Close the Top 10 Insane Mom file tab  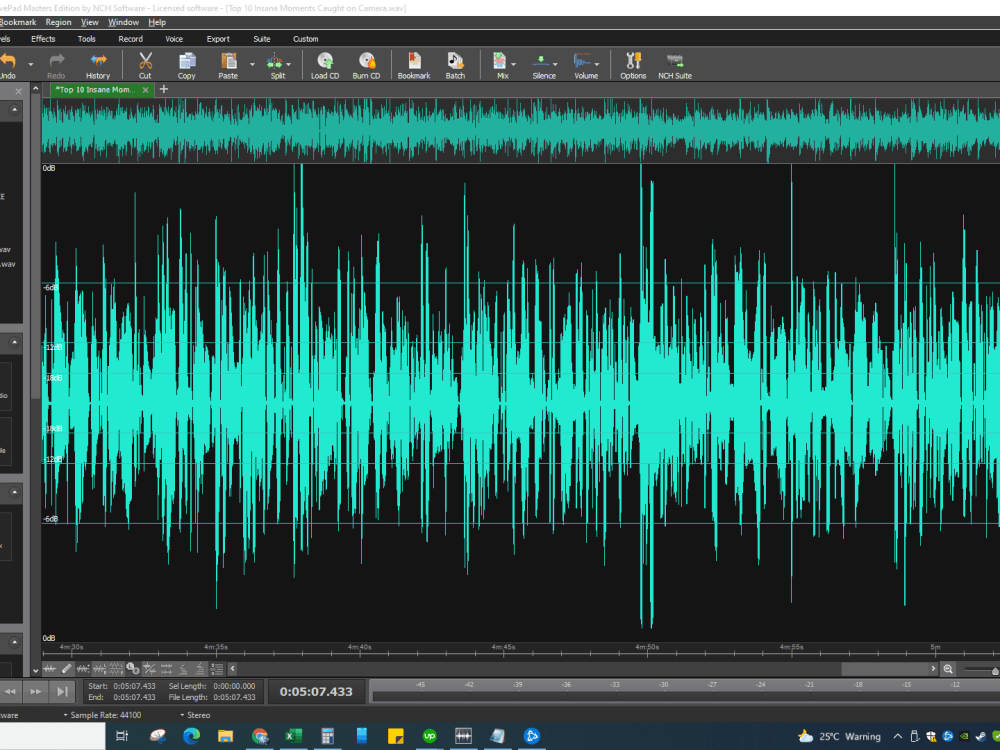[x=145, y=90]
